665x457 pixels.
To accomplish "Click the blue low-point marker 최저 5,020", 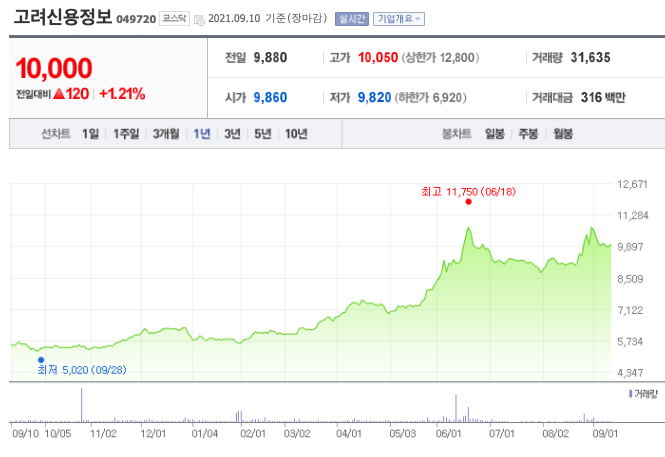I will pyautogui.click(x=41, y=360).
